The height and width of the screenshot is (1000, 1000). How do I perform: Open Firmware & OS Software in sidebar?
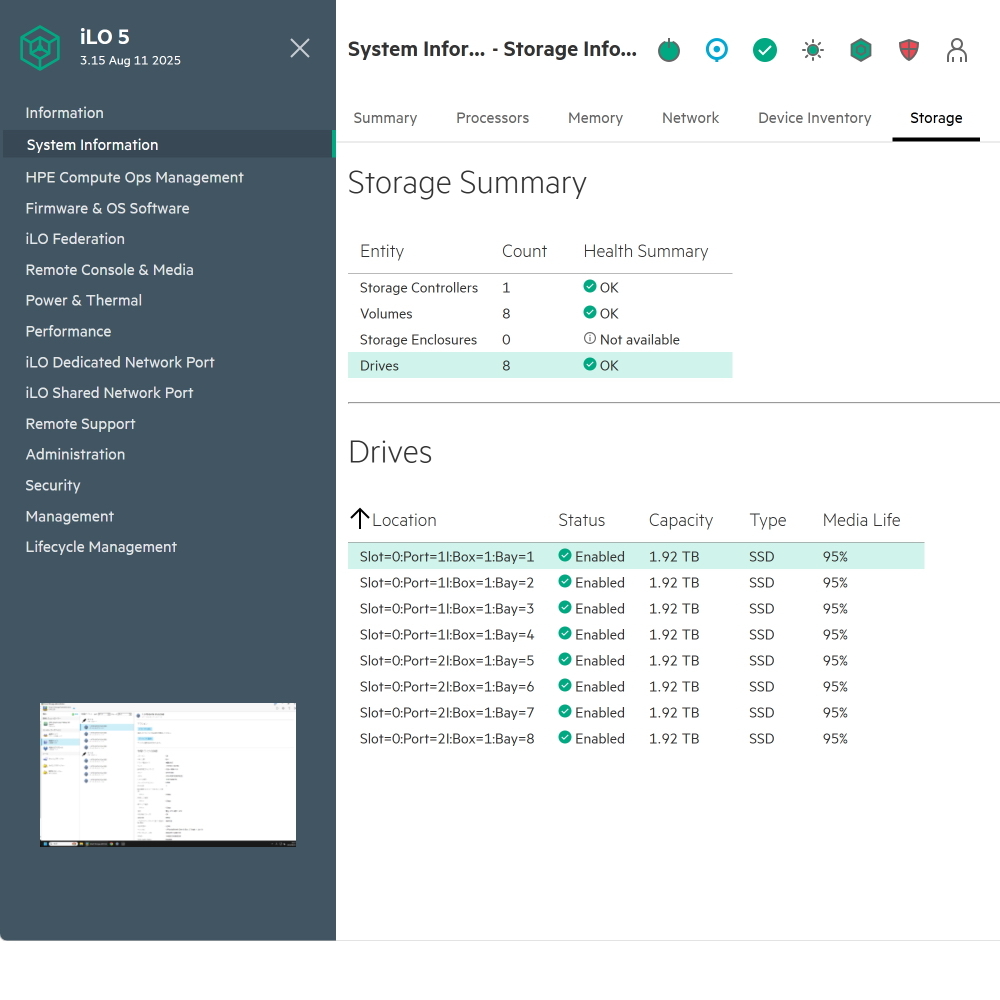[x=107, y=208]
